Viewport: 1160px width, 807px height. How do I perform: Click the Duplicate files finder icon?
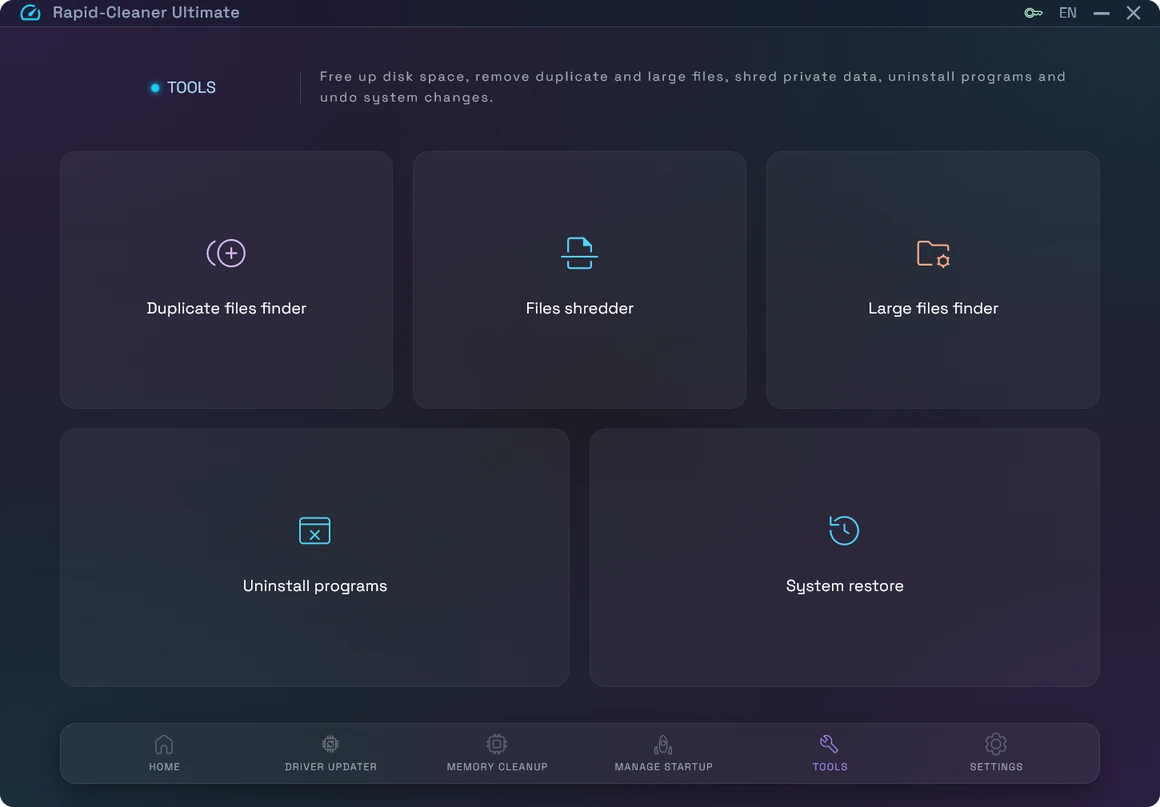pos(226,253)
